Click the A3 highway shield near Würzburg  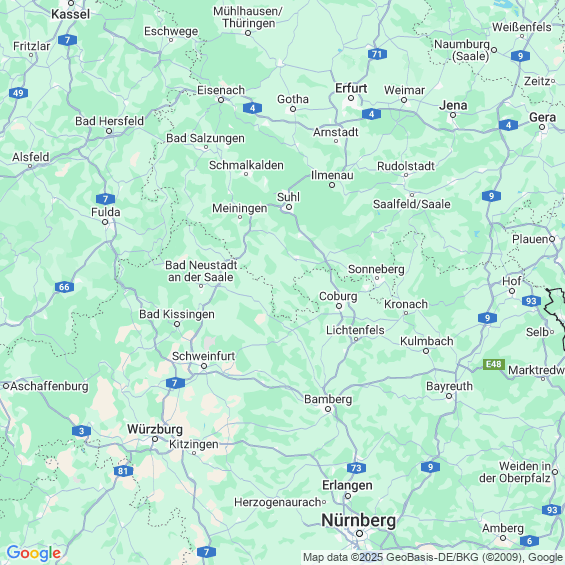coord(81,431)
